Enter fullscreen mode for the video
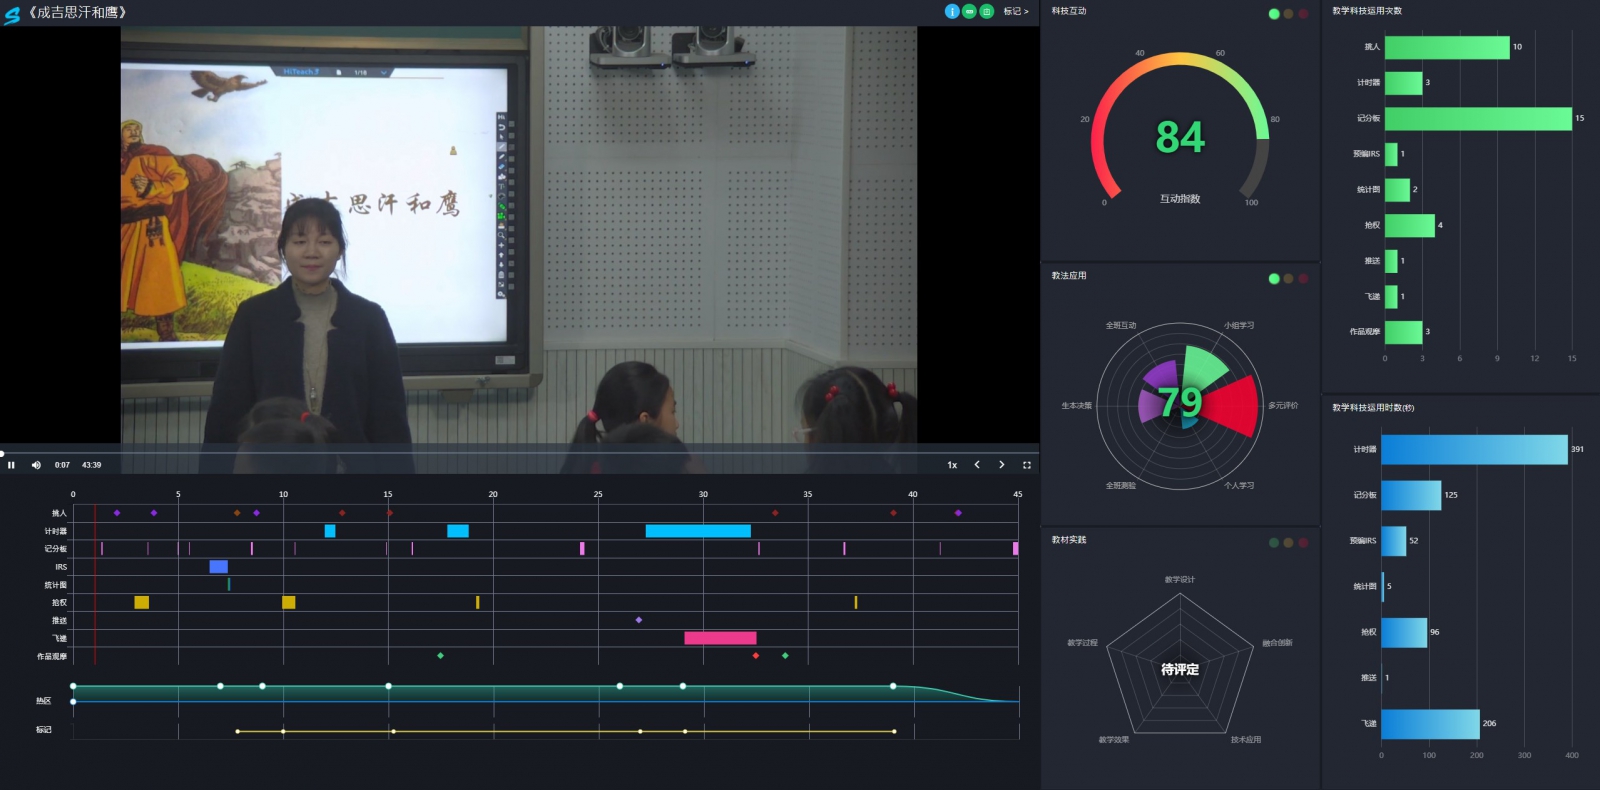Image resolution: width=1600 pixels, height=790 pixels. 1026,465
